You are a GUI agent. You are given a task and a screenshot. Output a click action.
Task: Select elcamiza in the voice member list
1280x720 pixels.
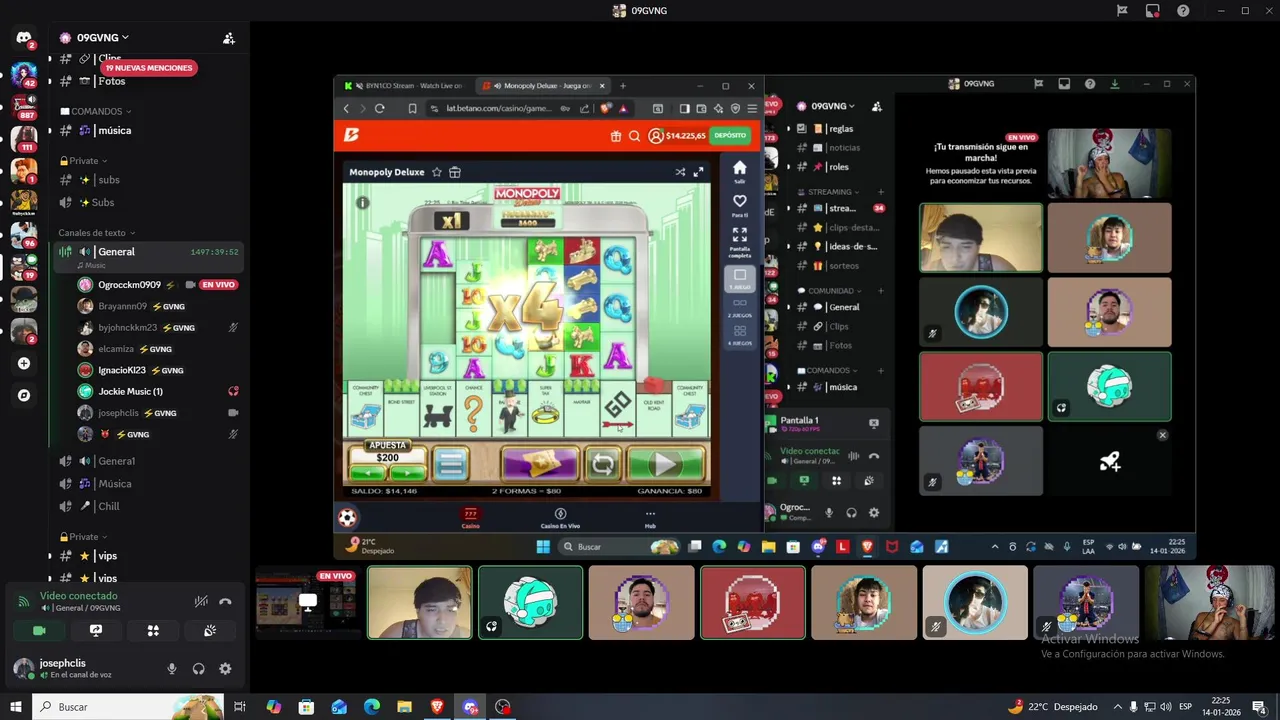(x=115, y=349)
